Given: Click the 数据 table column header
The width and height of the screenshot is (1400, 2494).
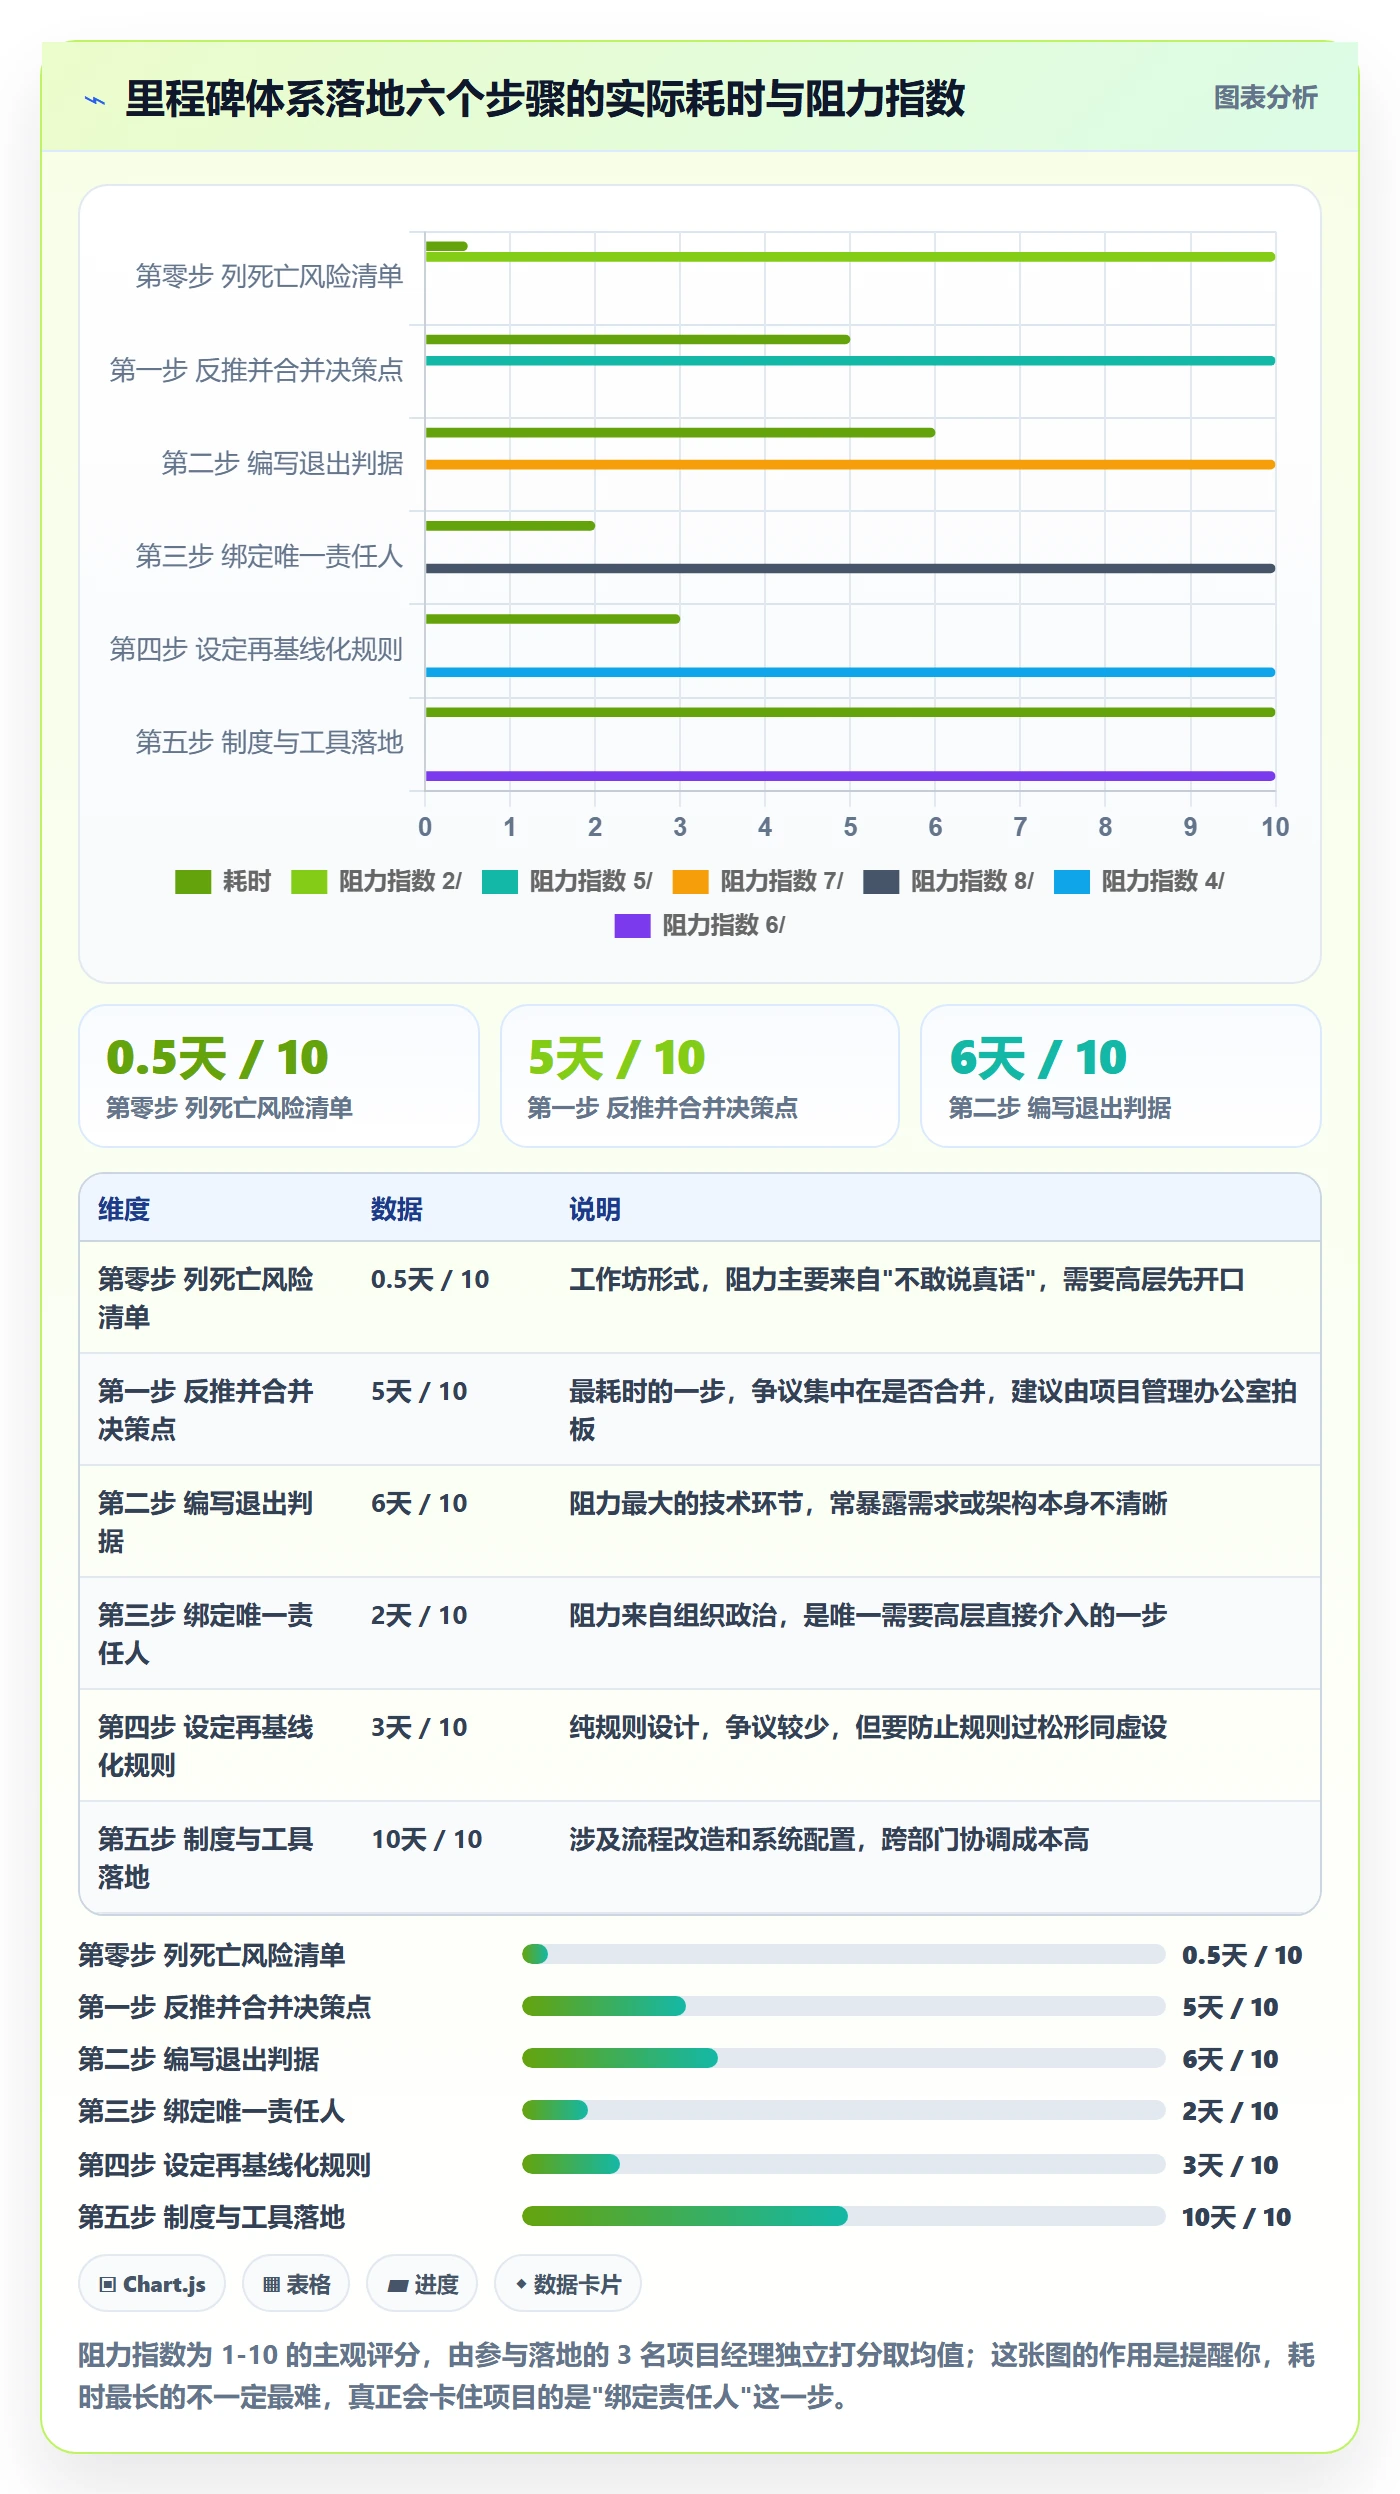Looking at the screenshot, I should tap(397, 1209).
